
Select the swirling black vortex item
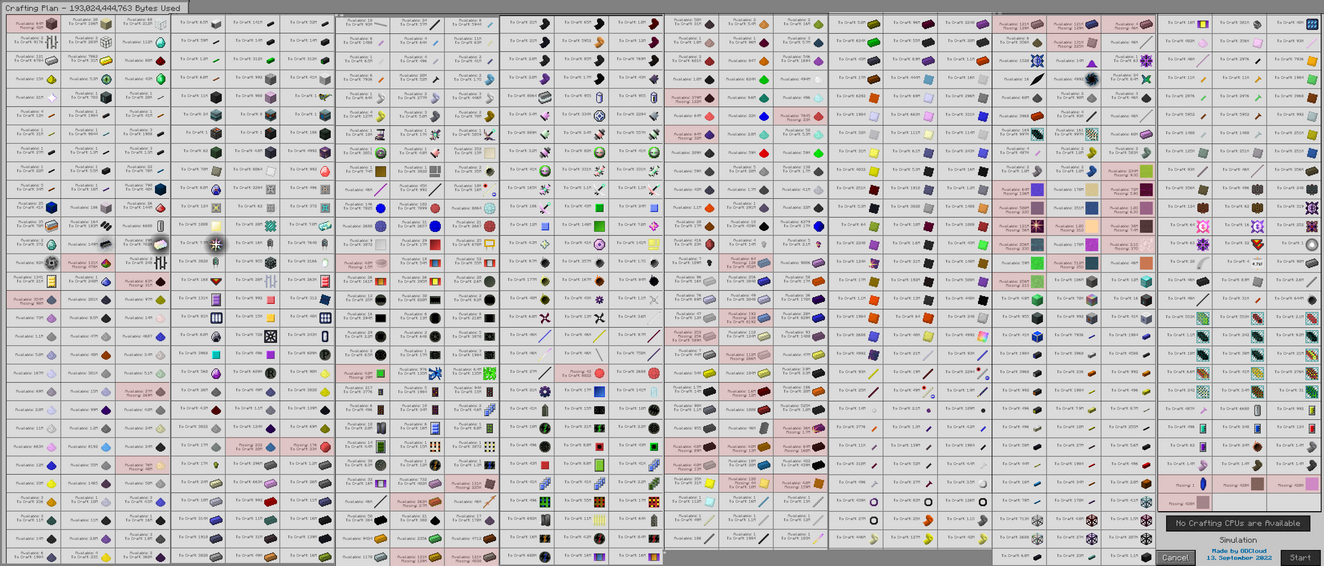click(x=1091, y=79)
